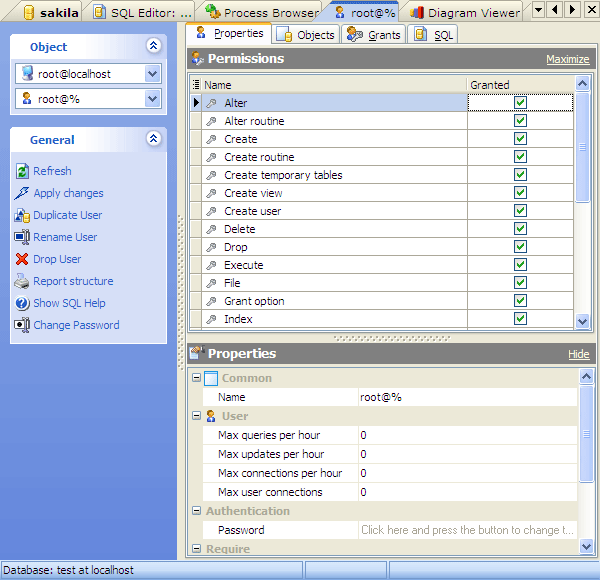Click the Report structure printer icon
Viewport: 600px width, 580px height.
pos(22,281)
